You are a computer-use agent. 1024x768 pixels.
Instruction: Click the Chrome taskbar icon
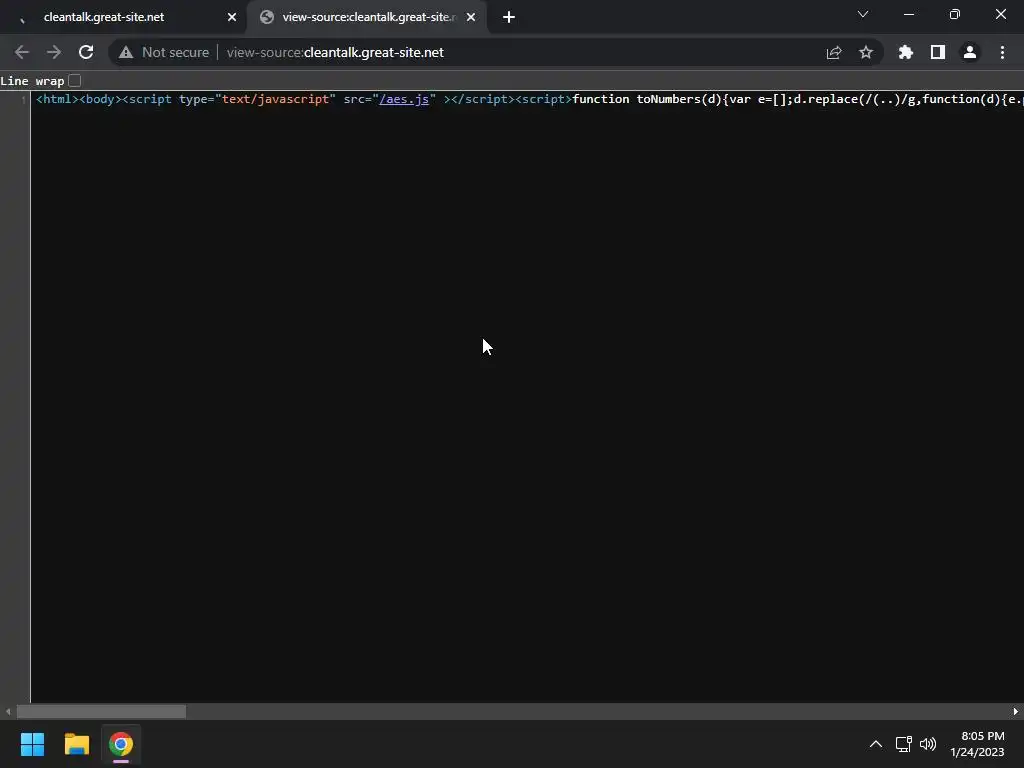point(121,744)
